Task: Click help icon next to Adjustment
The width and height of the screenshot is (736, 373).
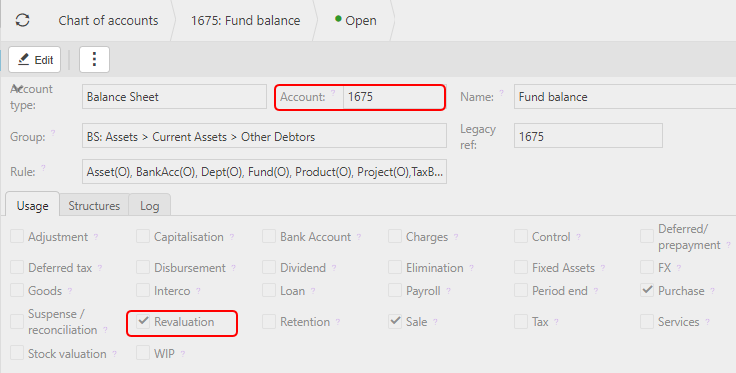Action: [96, 237]
